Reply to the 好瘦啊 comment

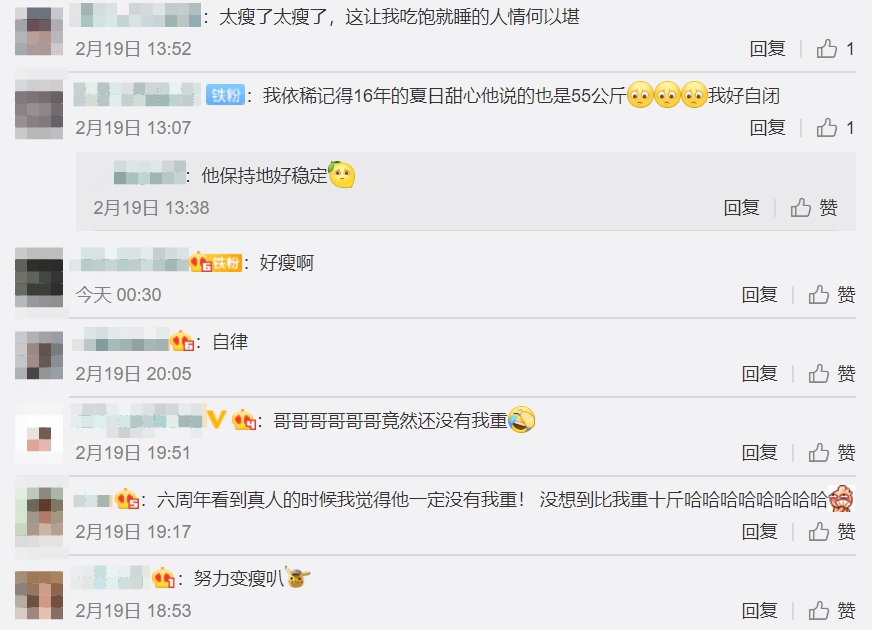[x=759, y=295]
